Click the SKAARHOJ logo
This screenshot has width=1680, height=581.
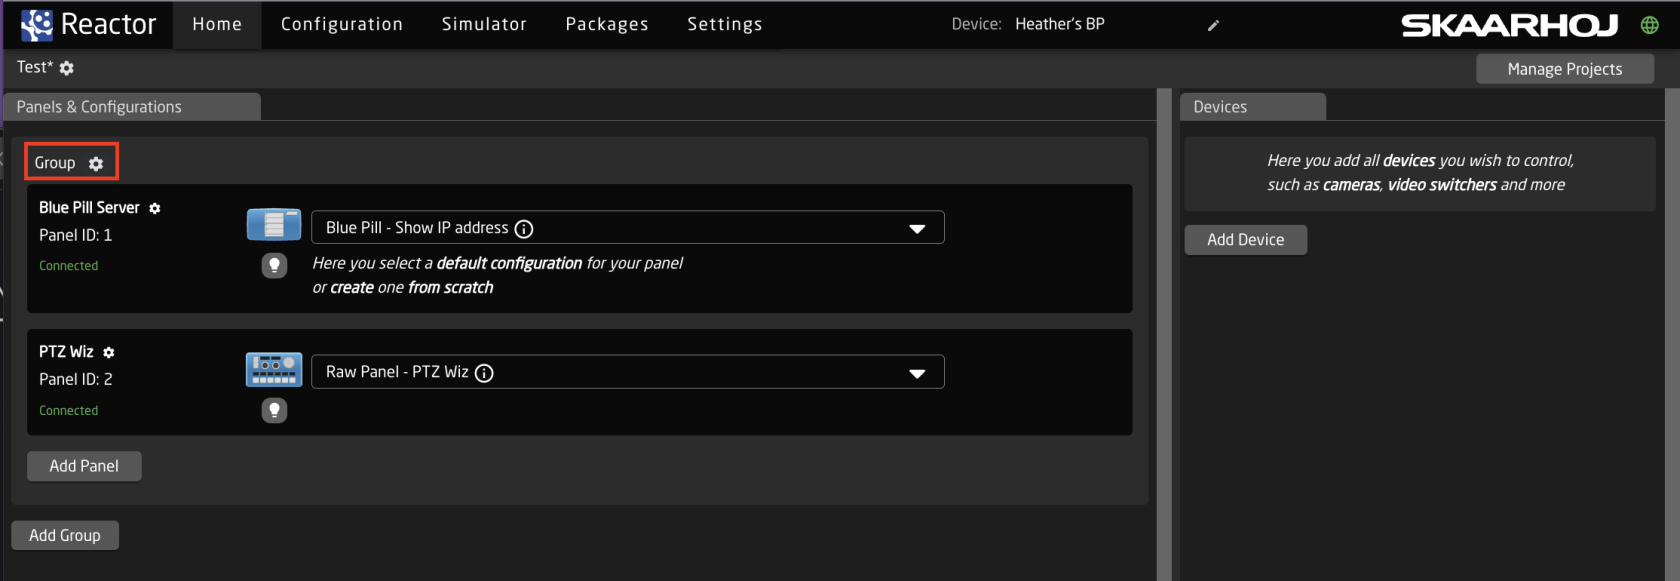click(x=1509, y=25)
